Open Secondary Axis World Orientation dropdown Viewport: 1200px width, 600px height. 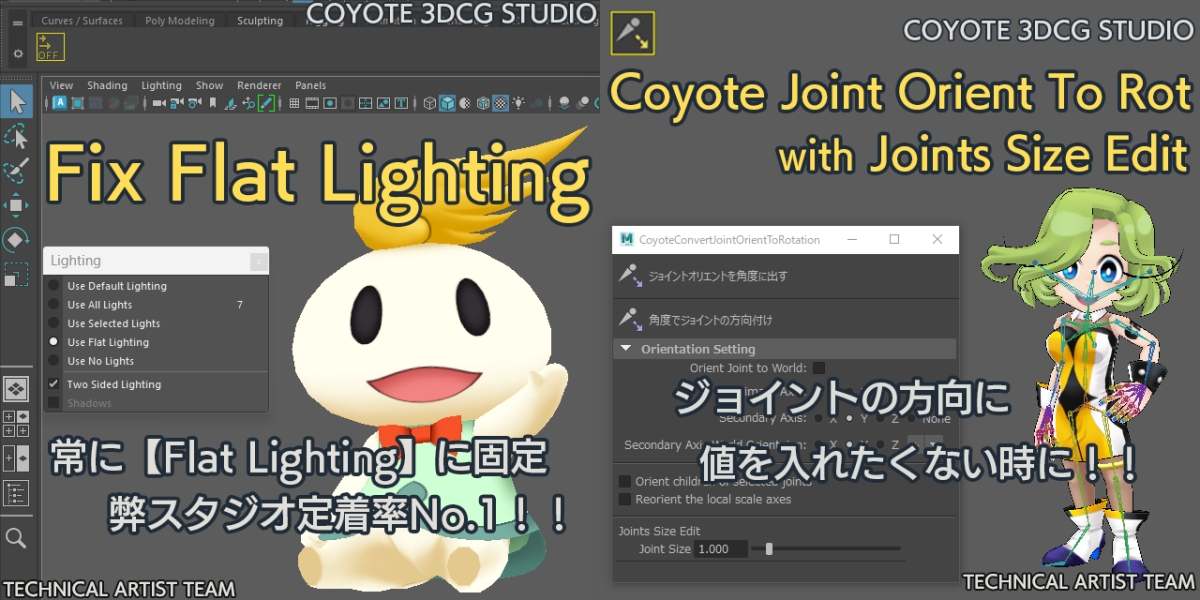click(924, 444)
